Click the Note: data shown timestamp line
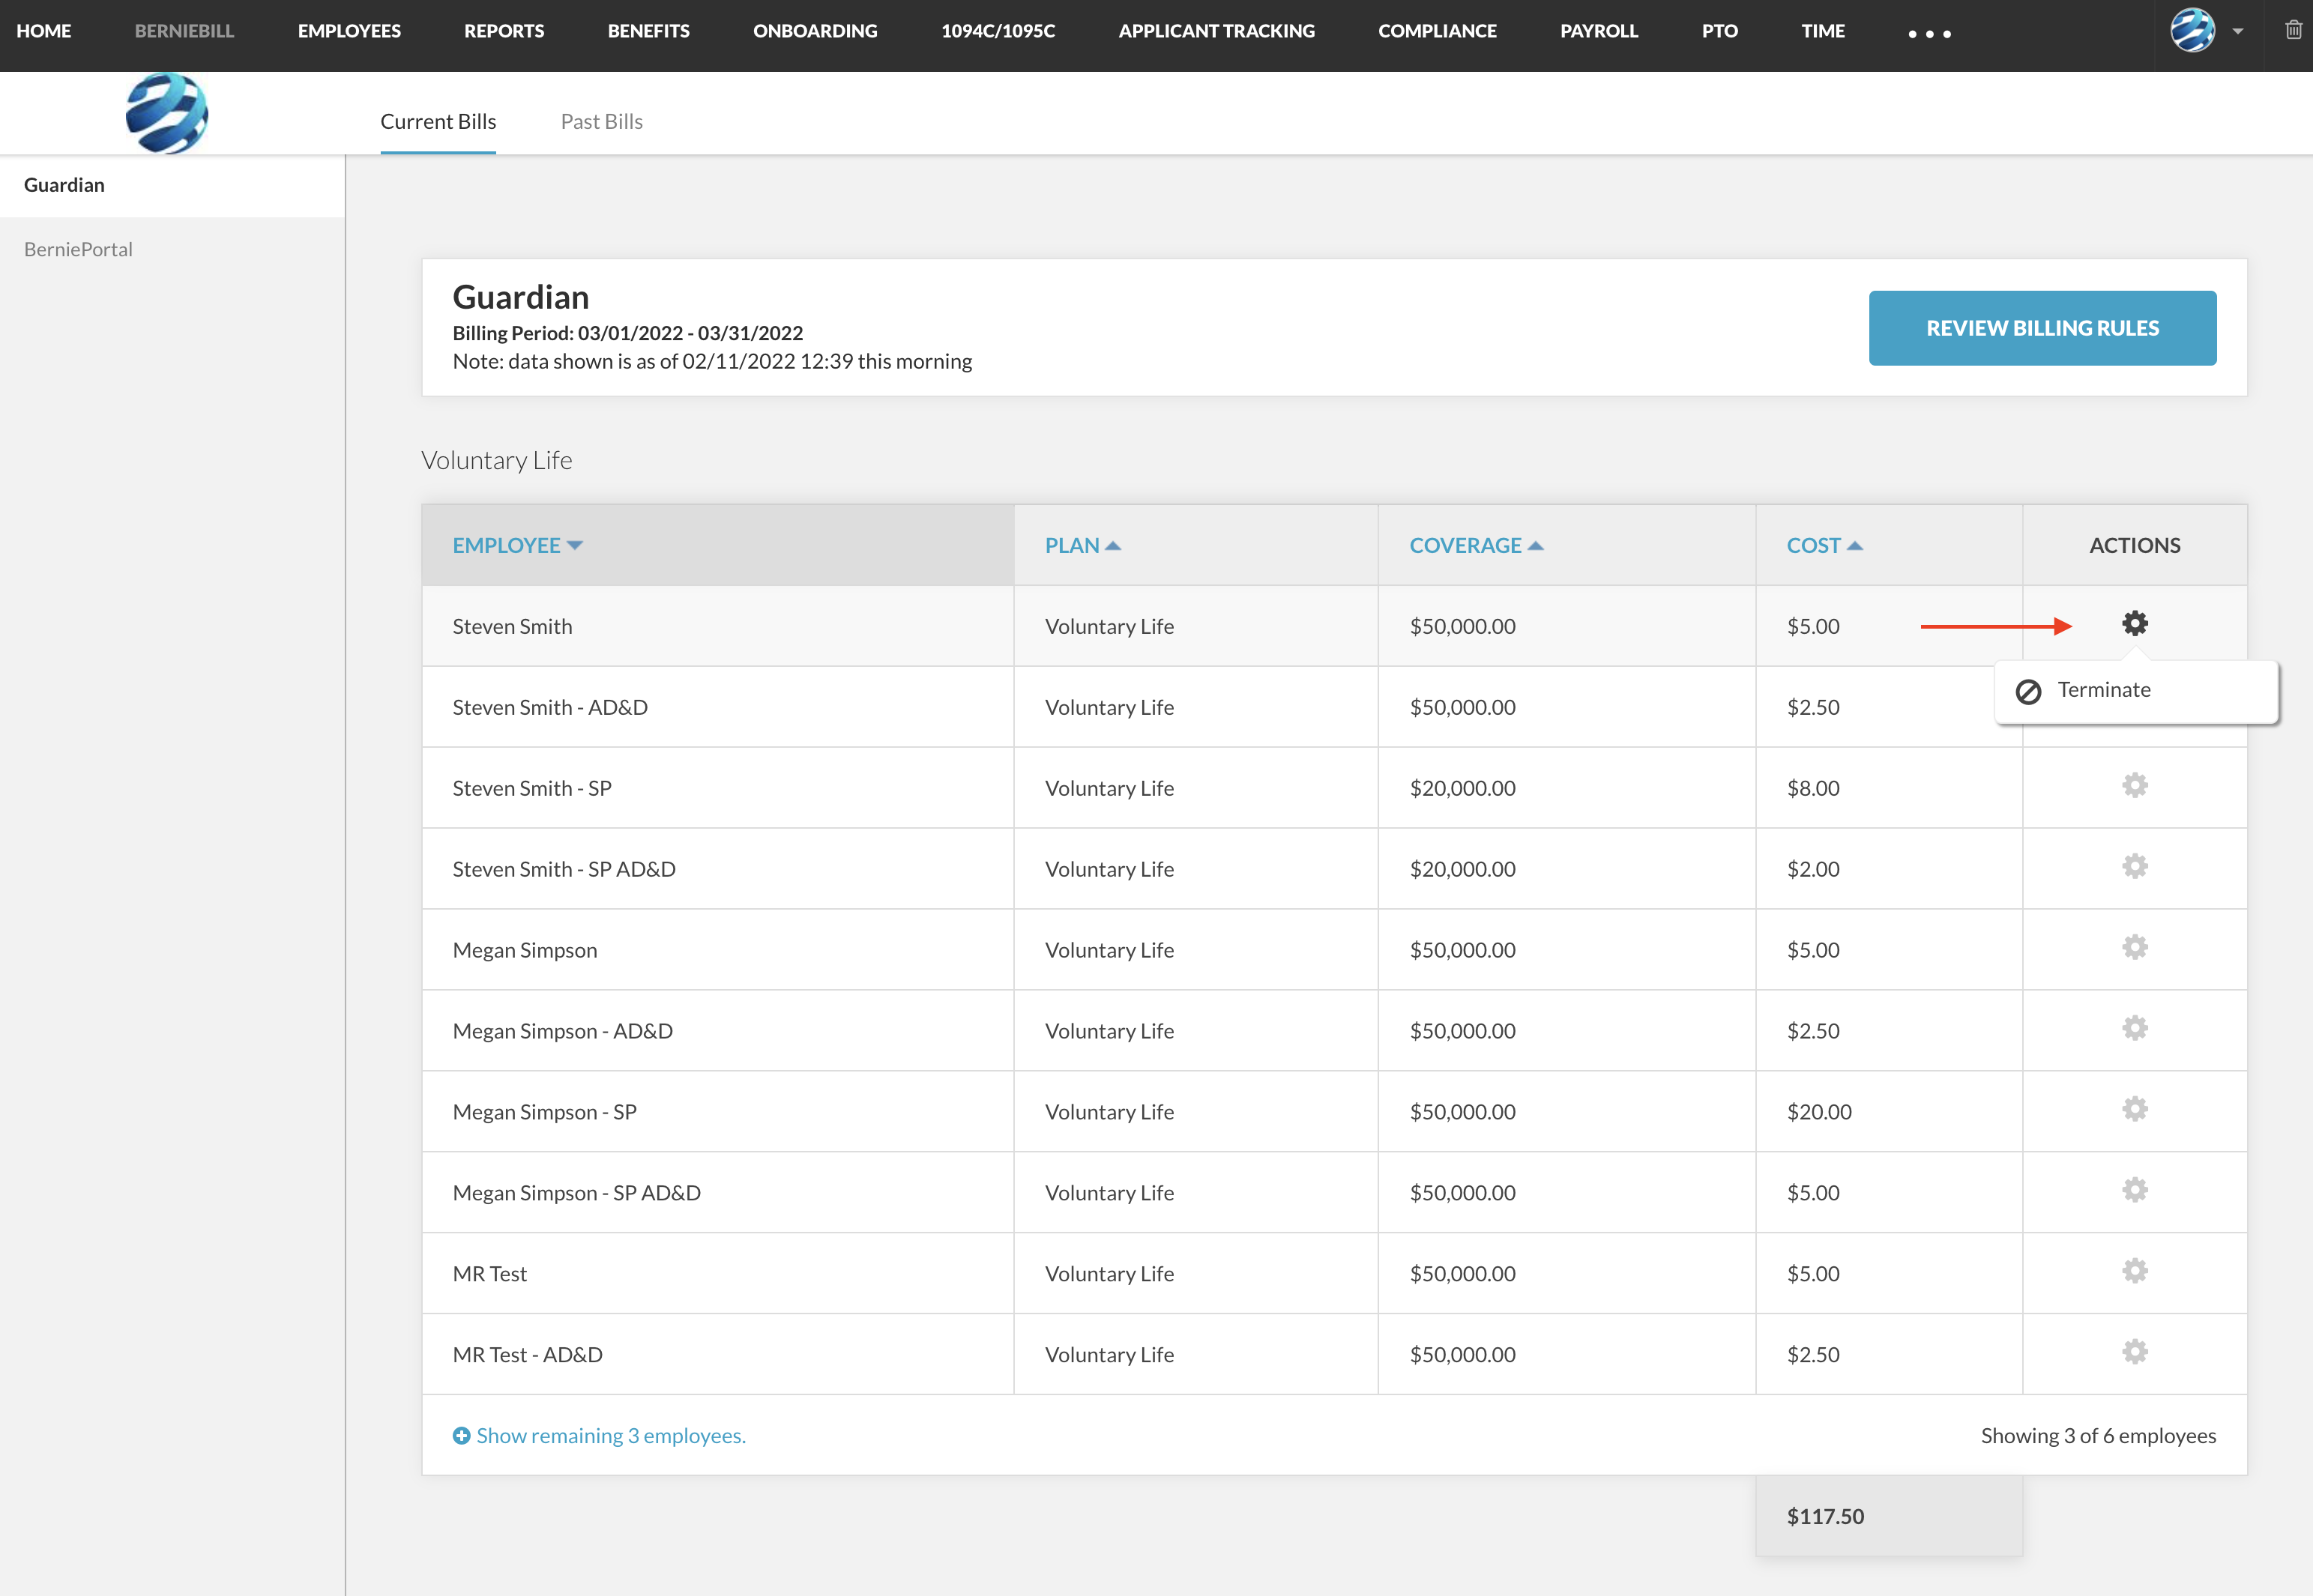Viewport: 2313px width, 1596px height. [712, 361]
